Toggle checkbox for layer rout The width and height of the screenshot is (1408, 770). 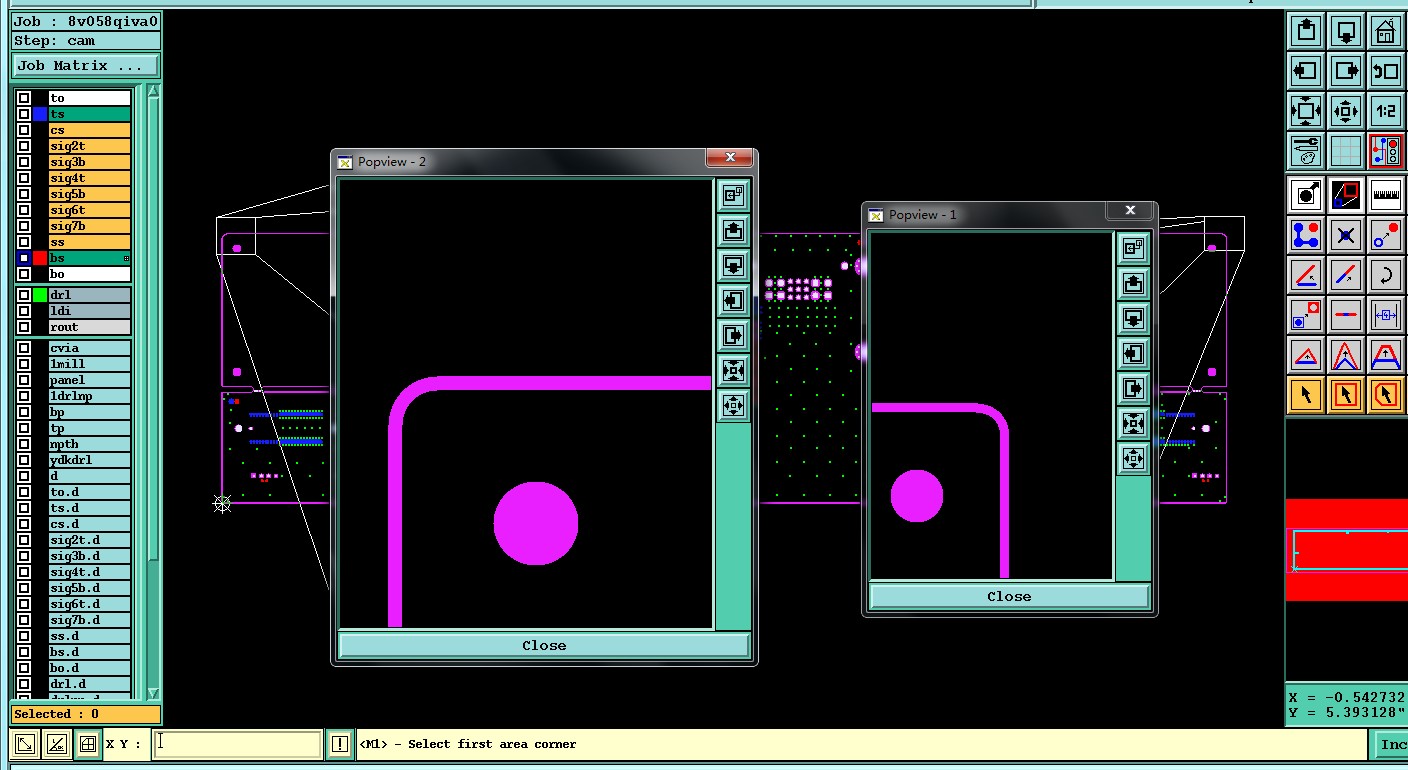(23, 327)
